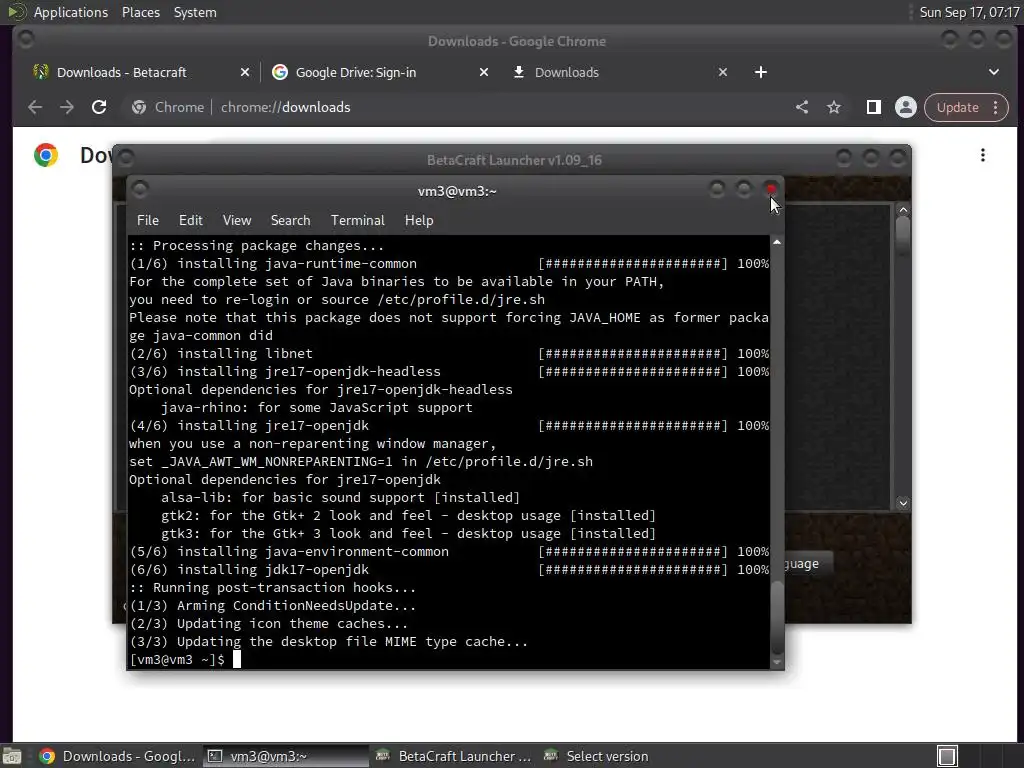Open the terminal Search menu
The width and height of the screenshot is (1024, 768).
[291, 220]
